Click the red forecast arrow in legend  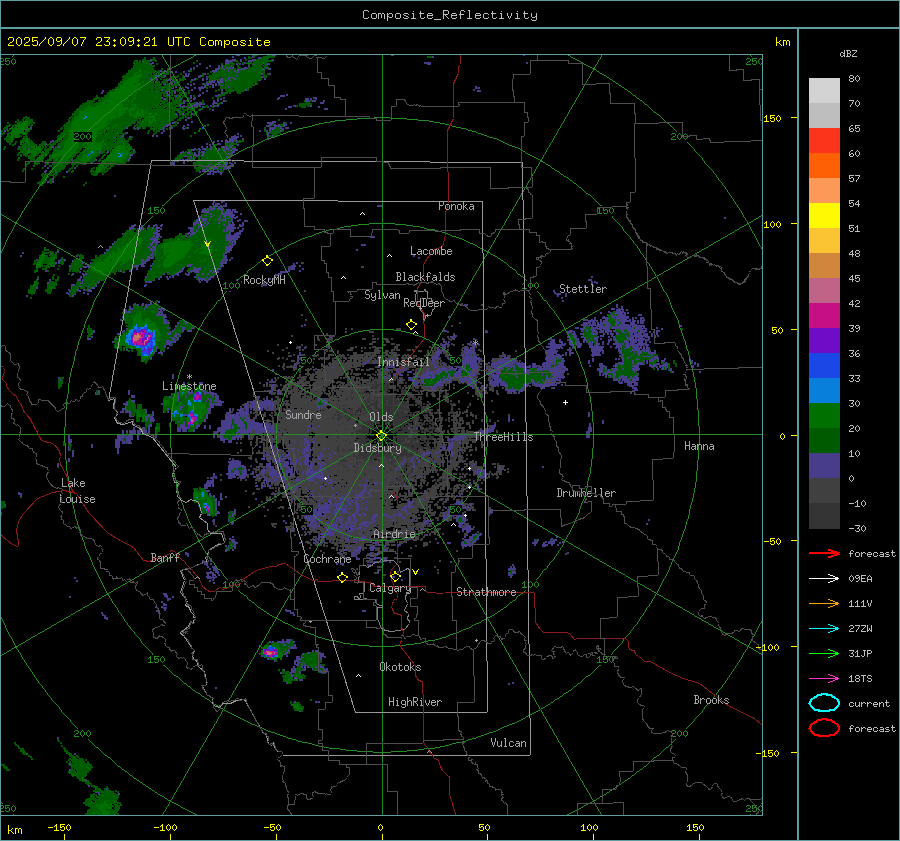824,553
